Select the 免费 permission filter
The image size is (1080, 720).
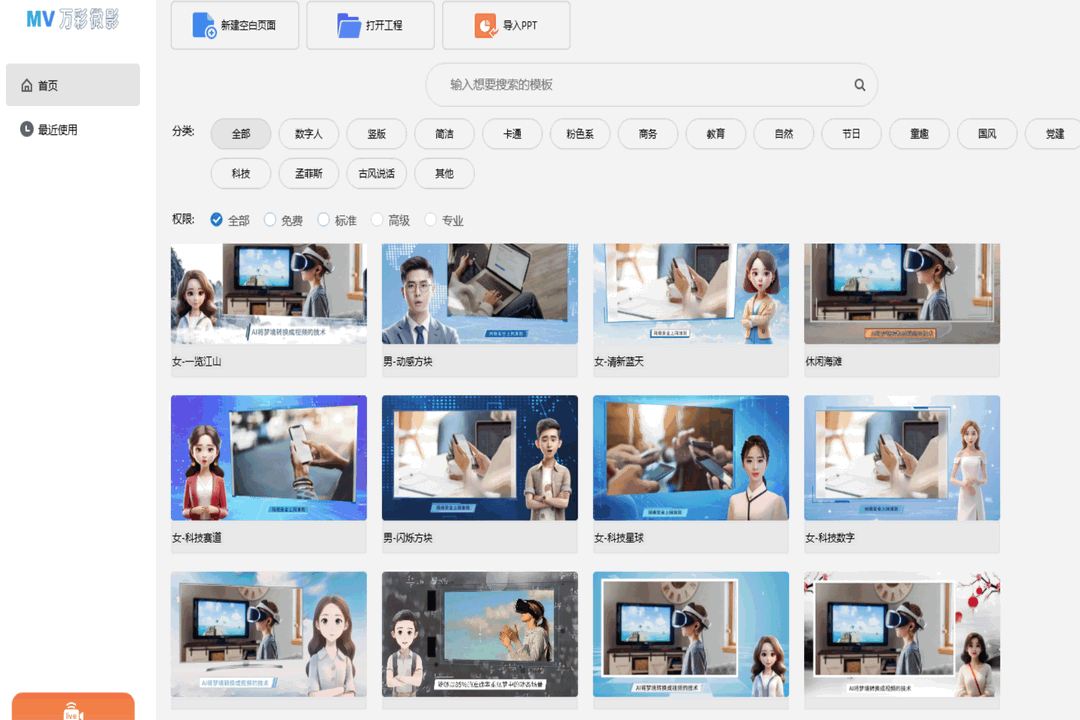[270, 219]
